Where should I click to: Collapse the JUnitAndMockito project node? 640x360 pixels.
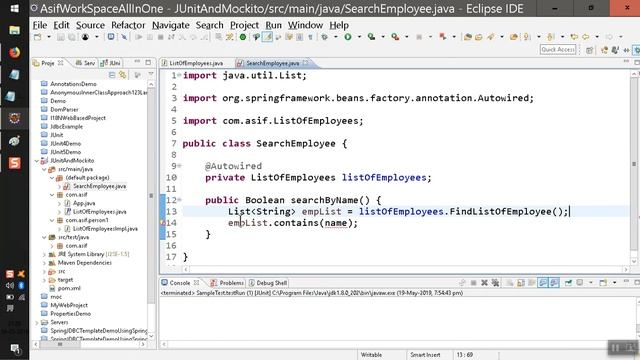coord(37,161)
